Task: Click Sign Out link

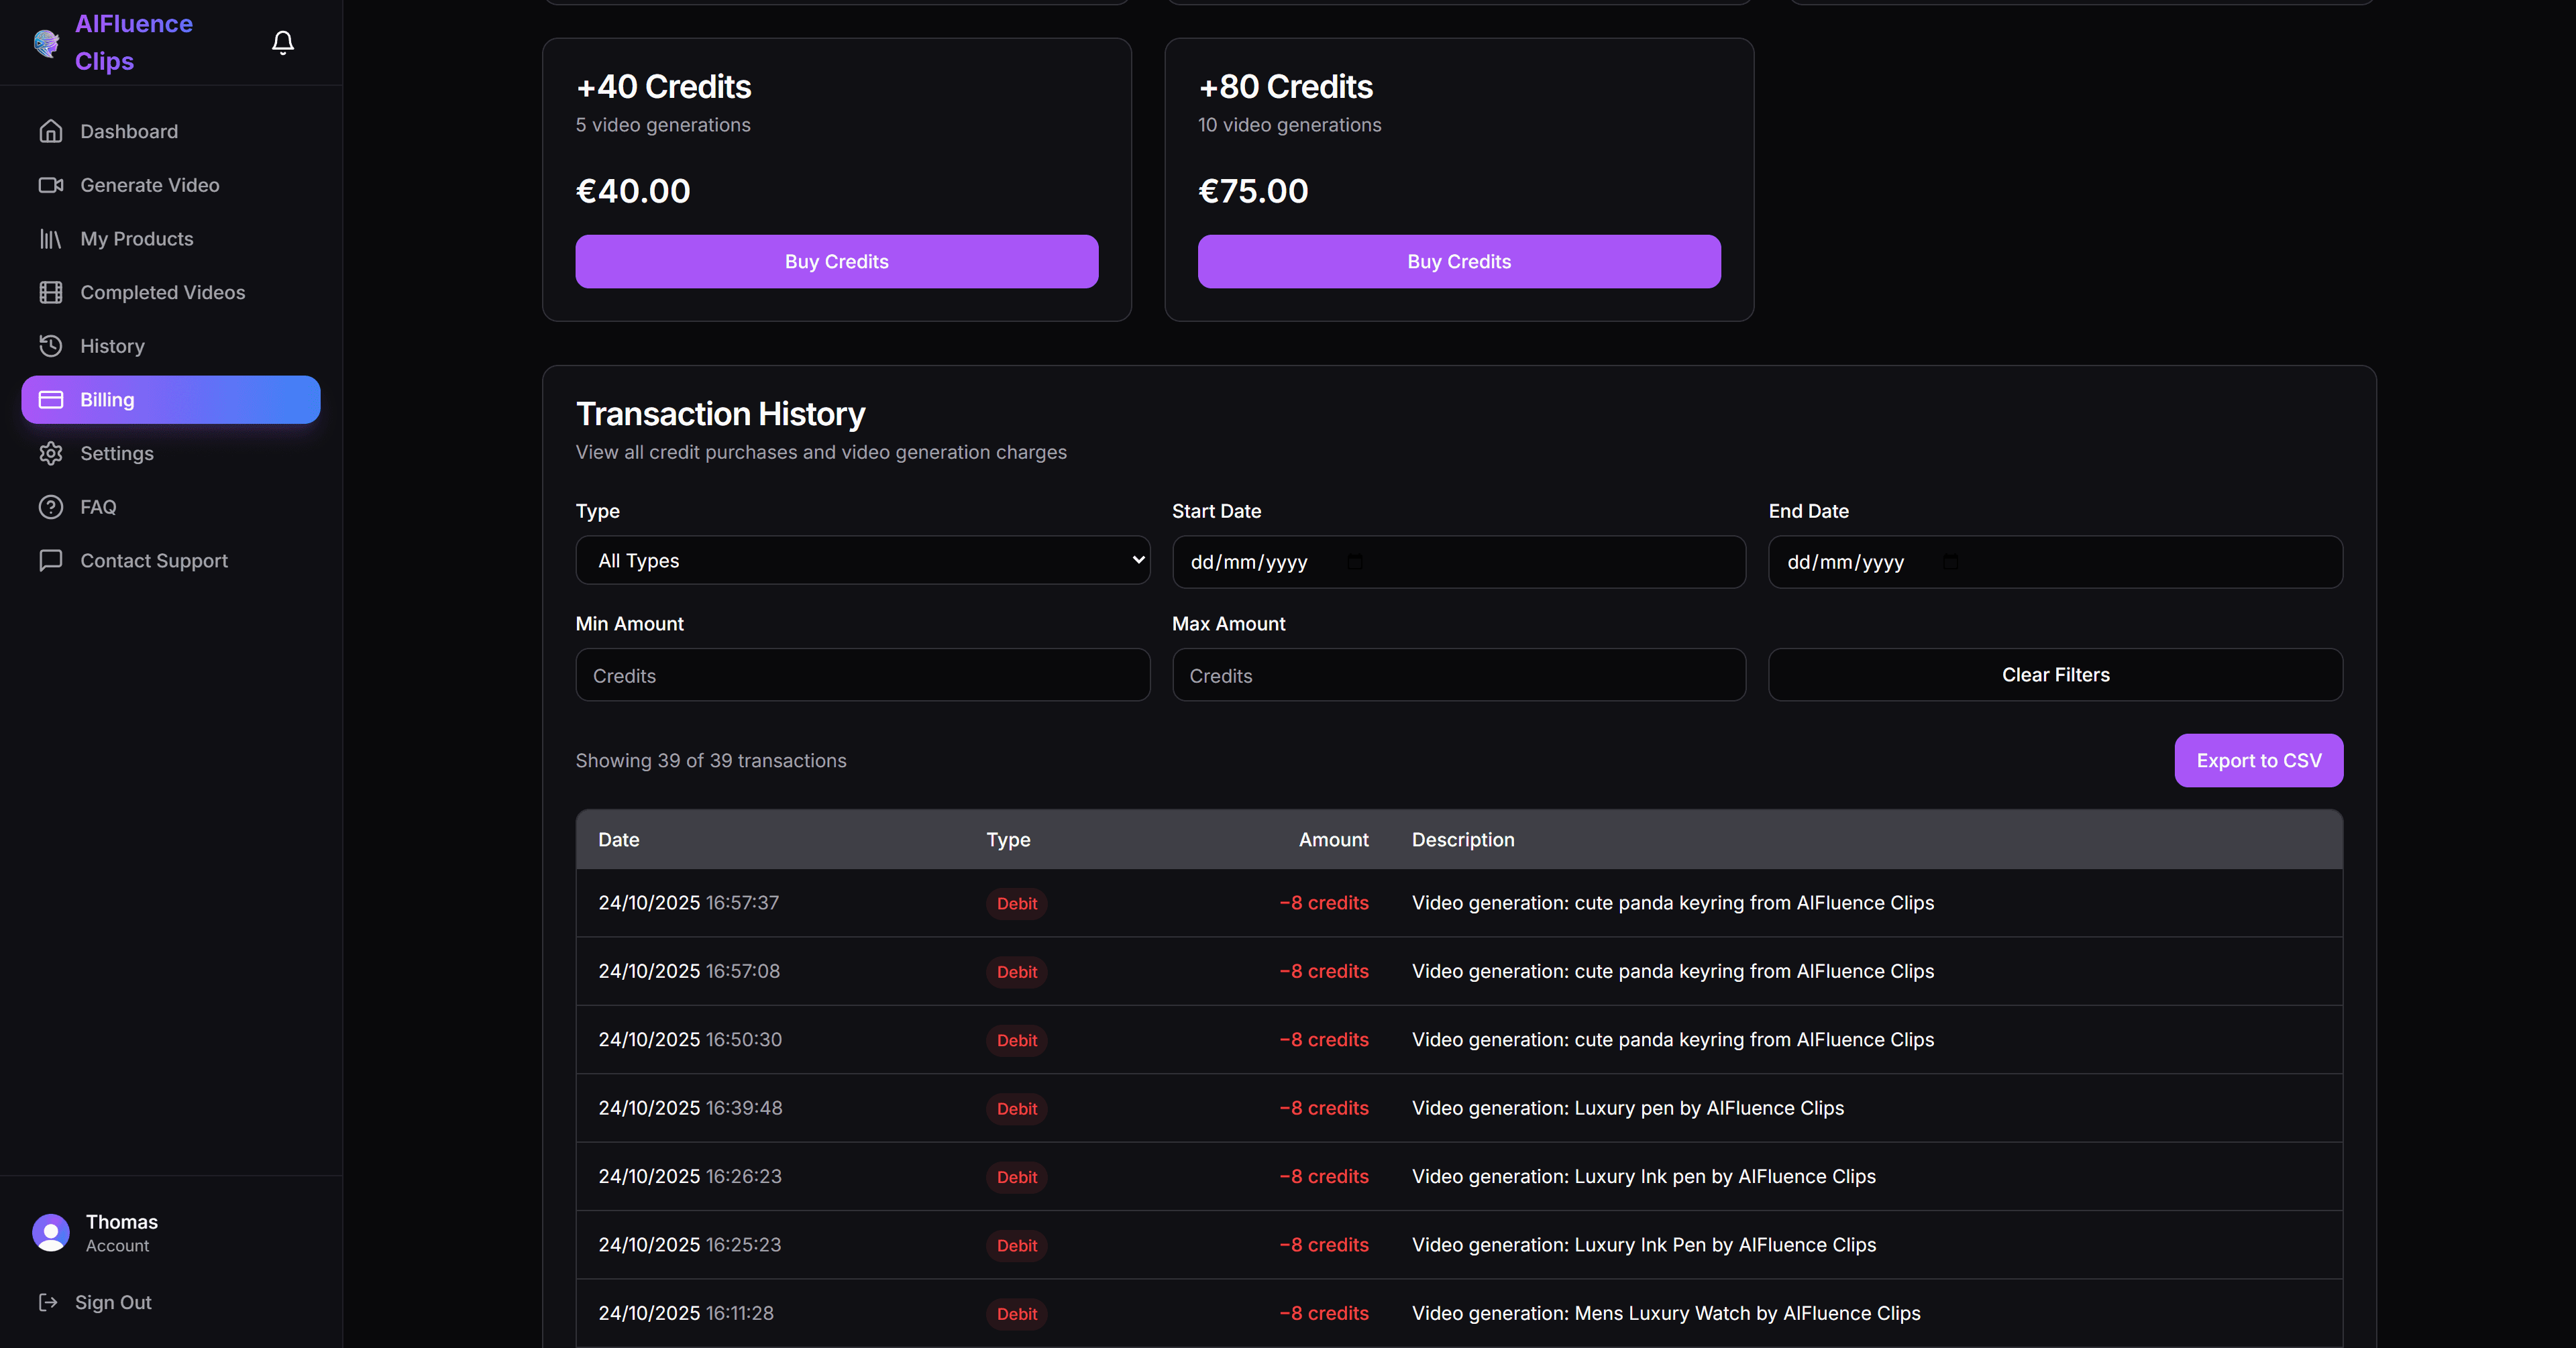Action: (x=113, y=1302)
